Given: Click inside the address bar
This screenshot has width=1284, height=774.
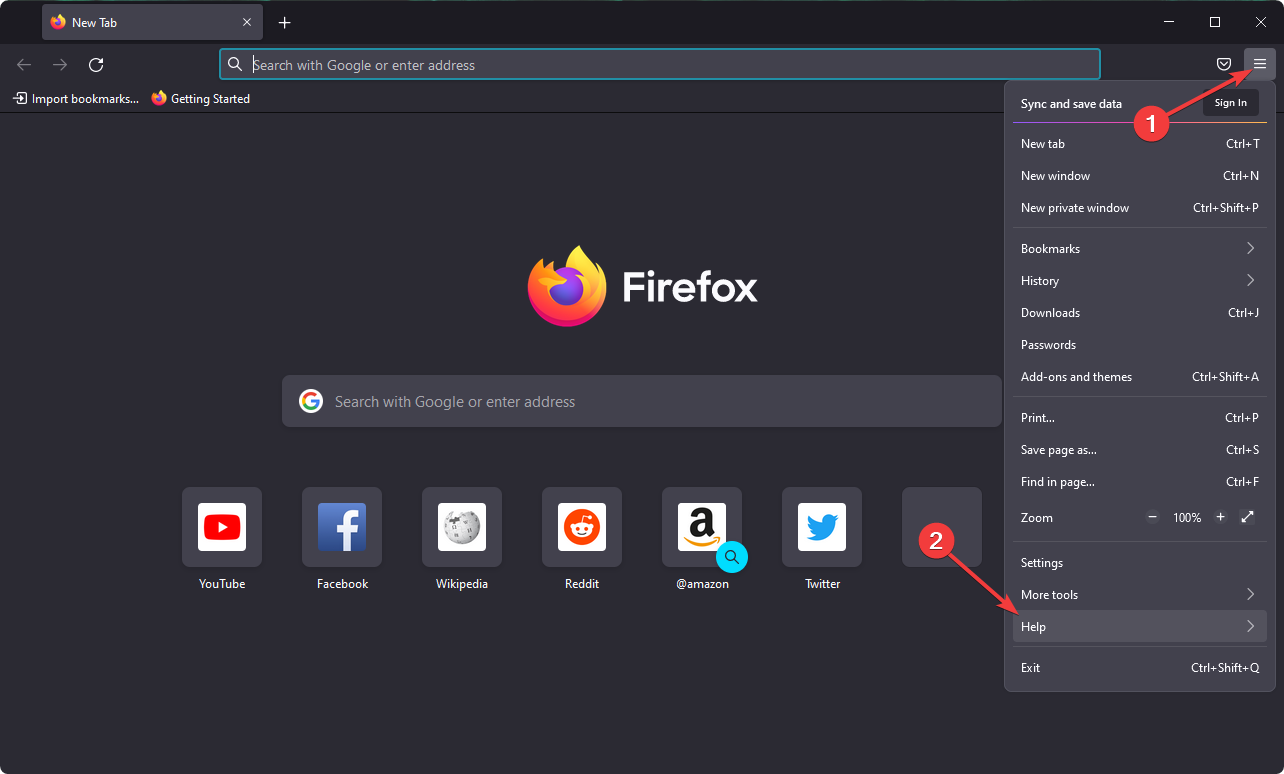Looking at the screenshot, I should tap(660, 63).
